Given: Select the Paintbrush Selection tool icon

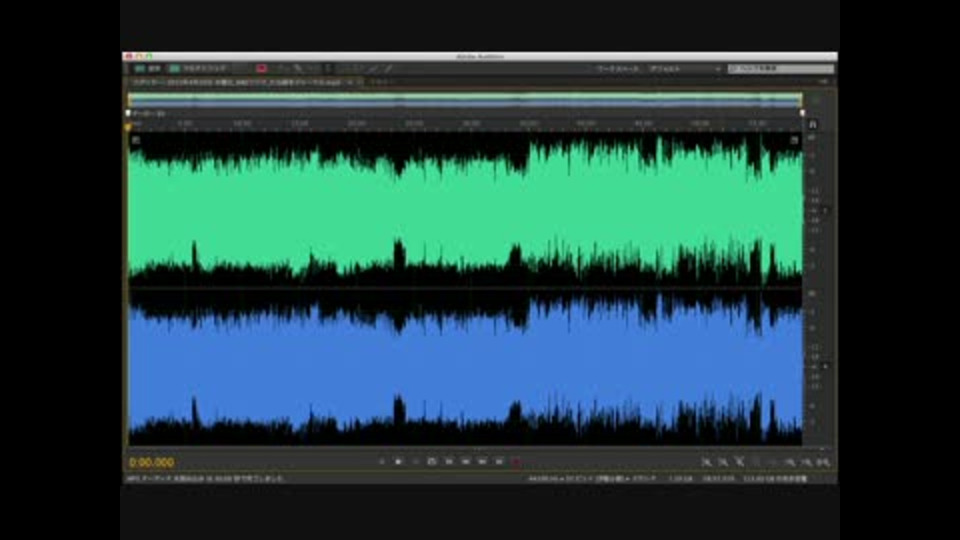Looking at the screenshot, I should pyautogui.click(x=372, y=69).
